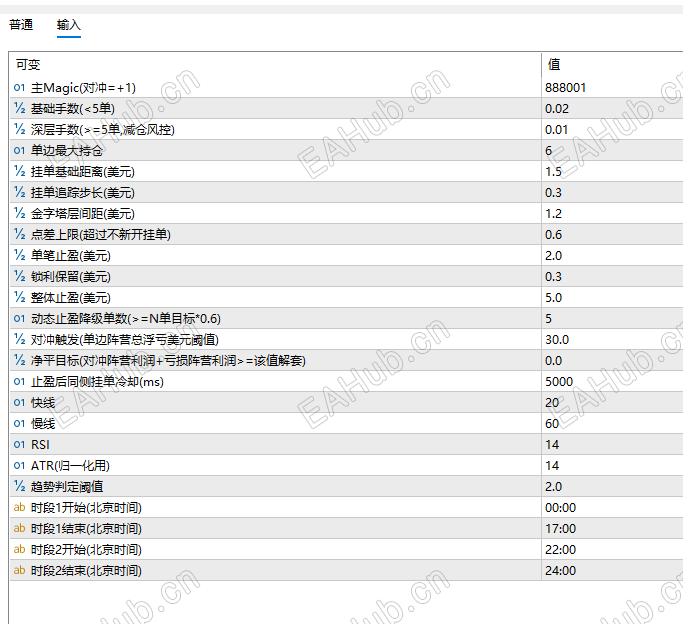This screenshot has width=683, height=624.
Task: Click the double-type icon beside 净平目标
Action: coord(20,360)
